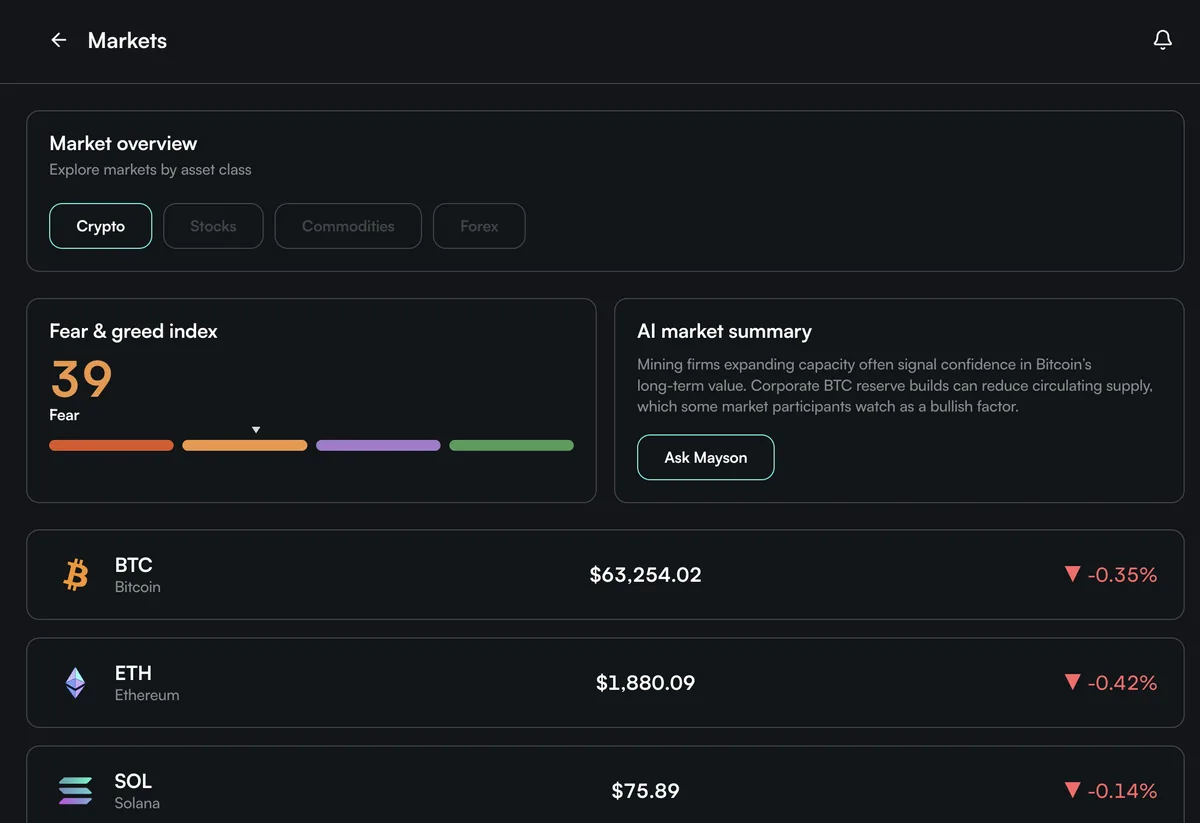Click the AI summary paragraph text

tap(895, 386)
